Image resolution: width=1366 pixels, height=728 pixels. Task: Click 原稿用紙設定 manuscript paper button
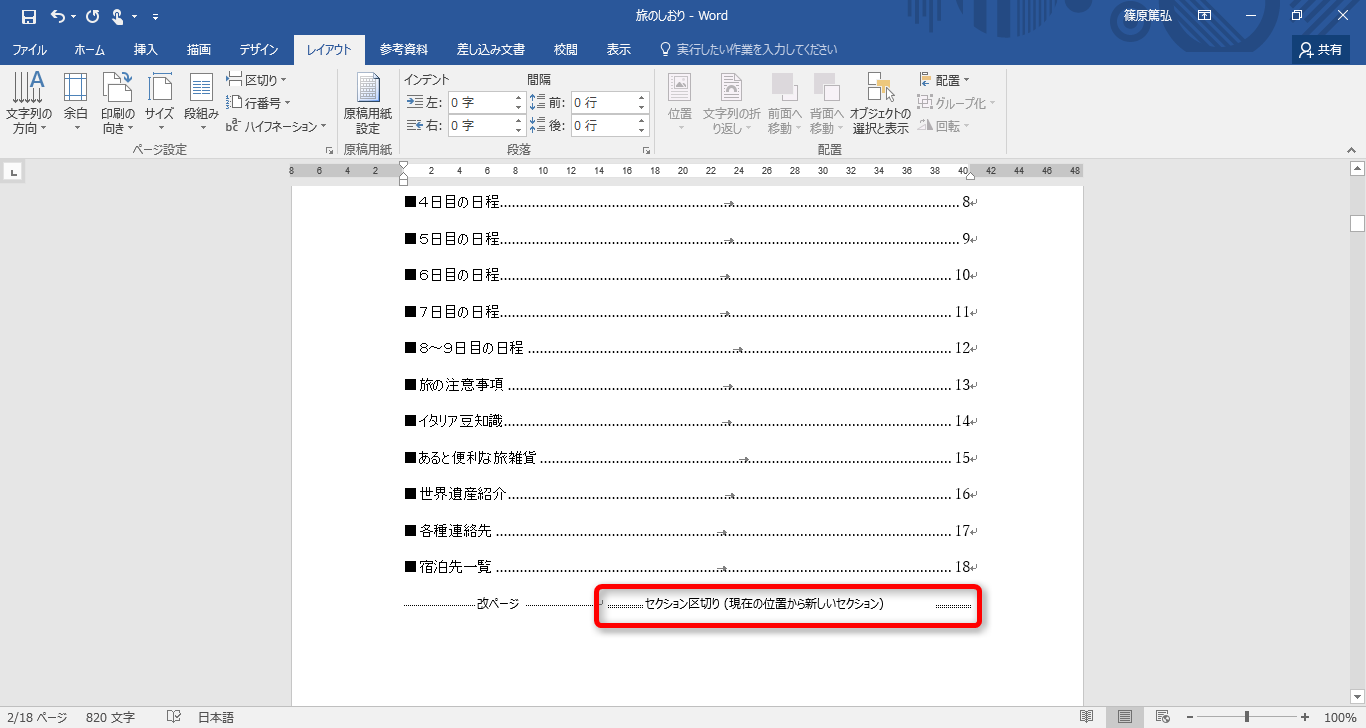point(368,104)
